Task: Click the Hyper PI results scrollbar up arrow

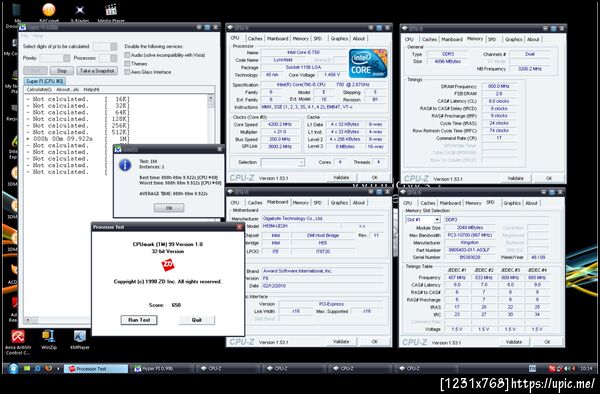Action: coord(211,98)
